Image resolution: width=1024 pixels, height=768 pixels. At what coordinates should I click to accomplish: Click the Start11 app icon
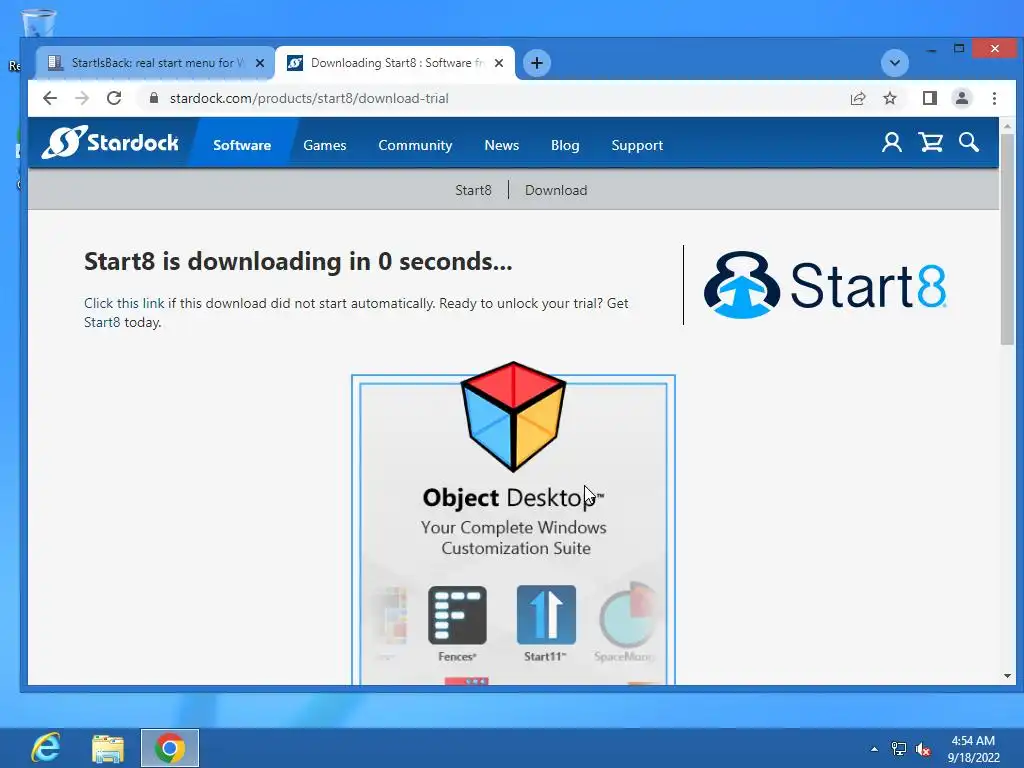click(x=546, y=615)
